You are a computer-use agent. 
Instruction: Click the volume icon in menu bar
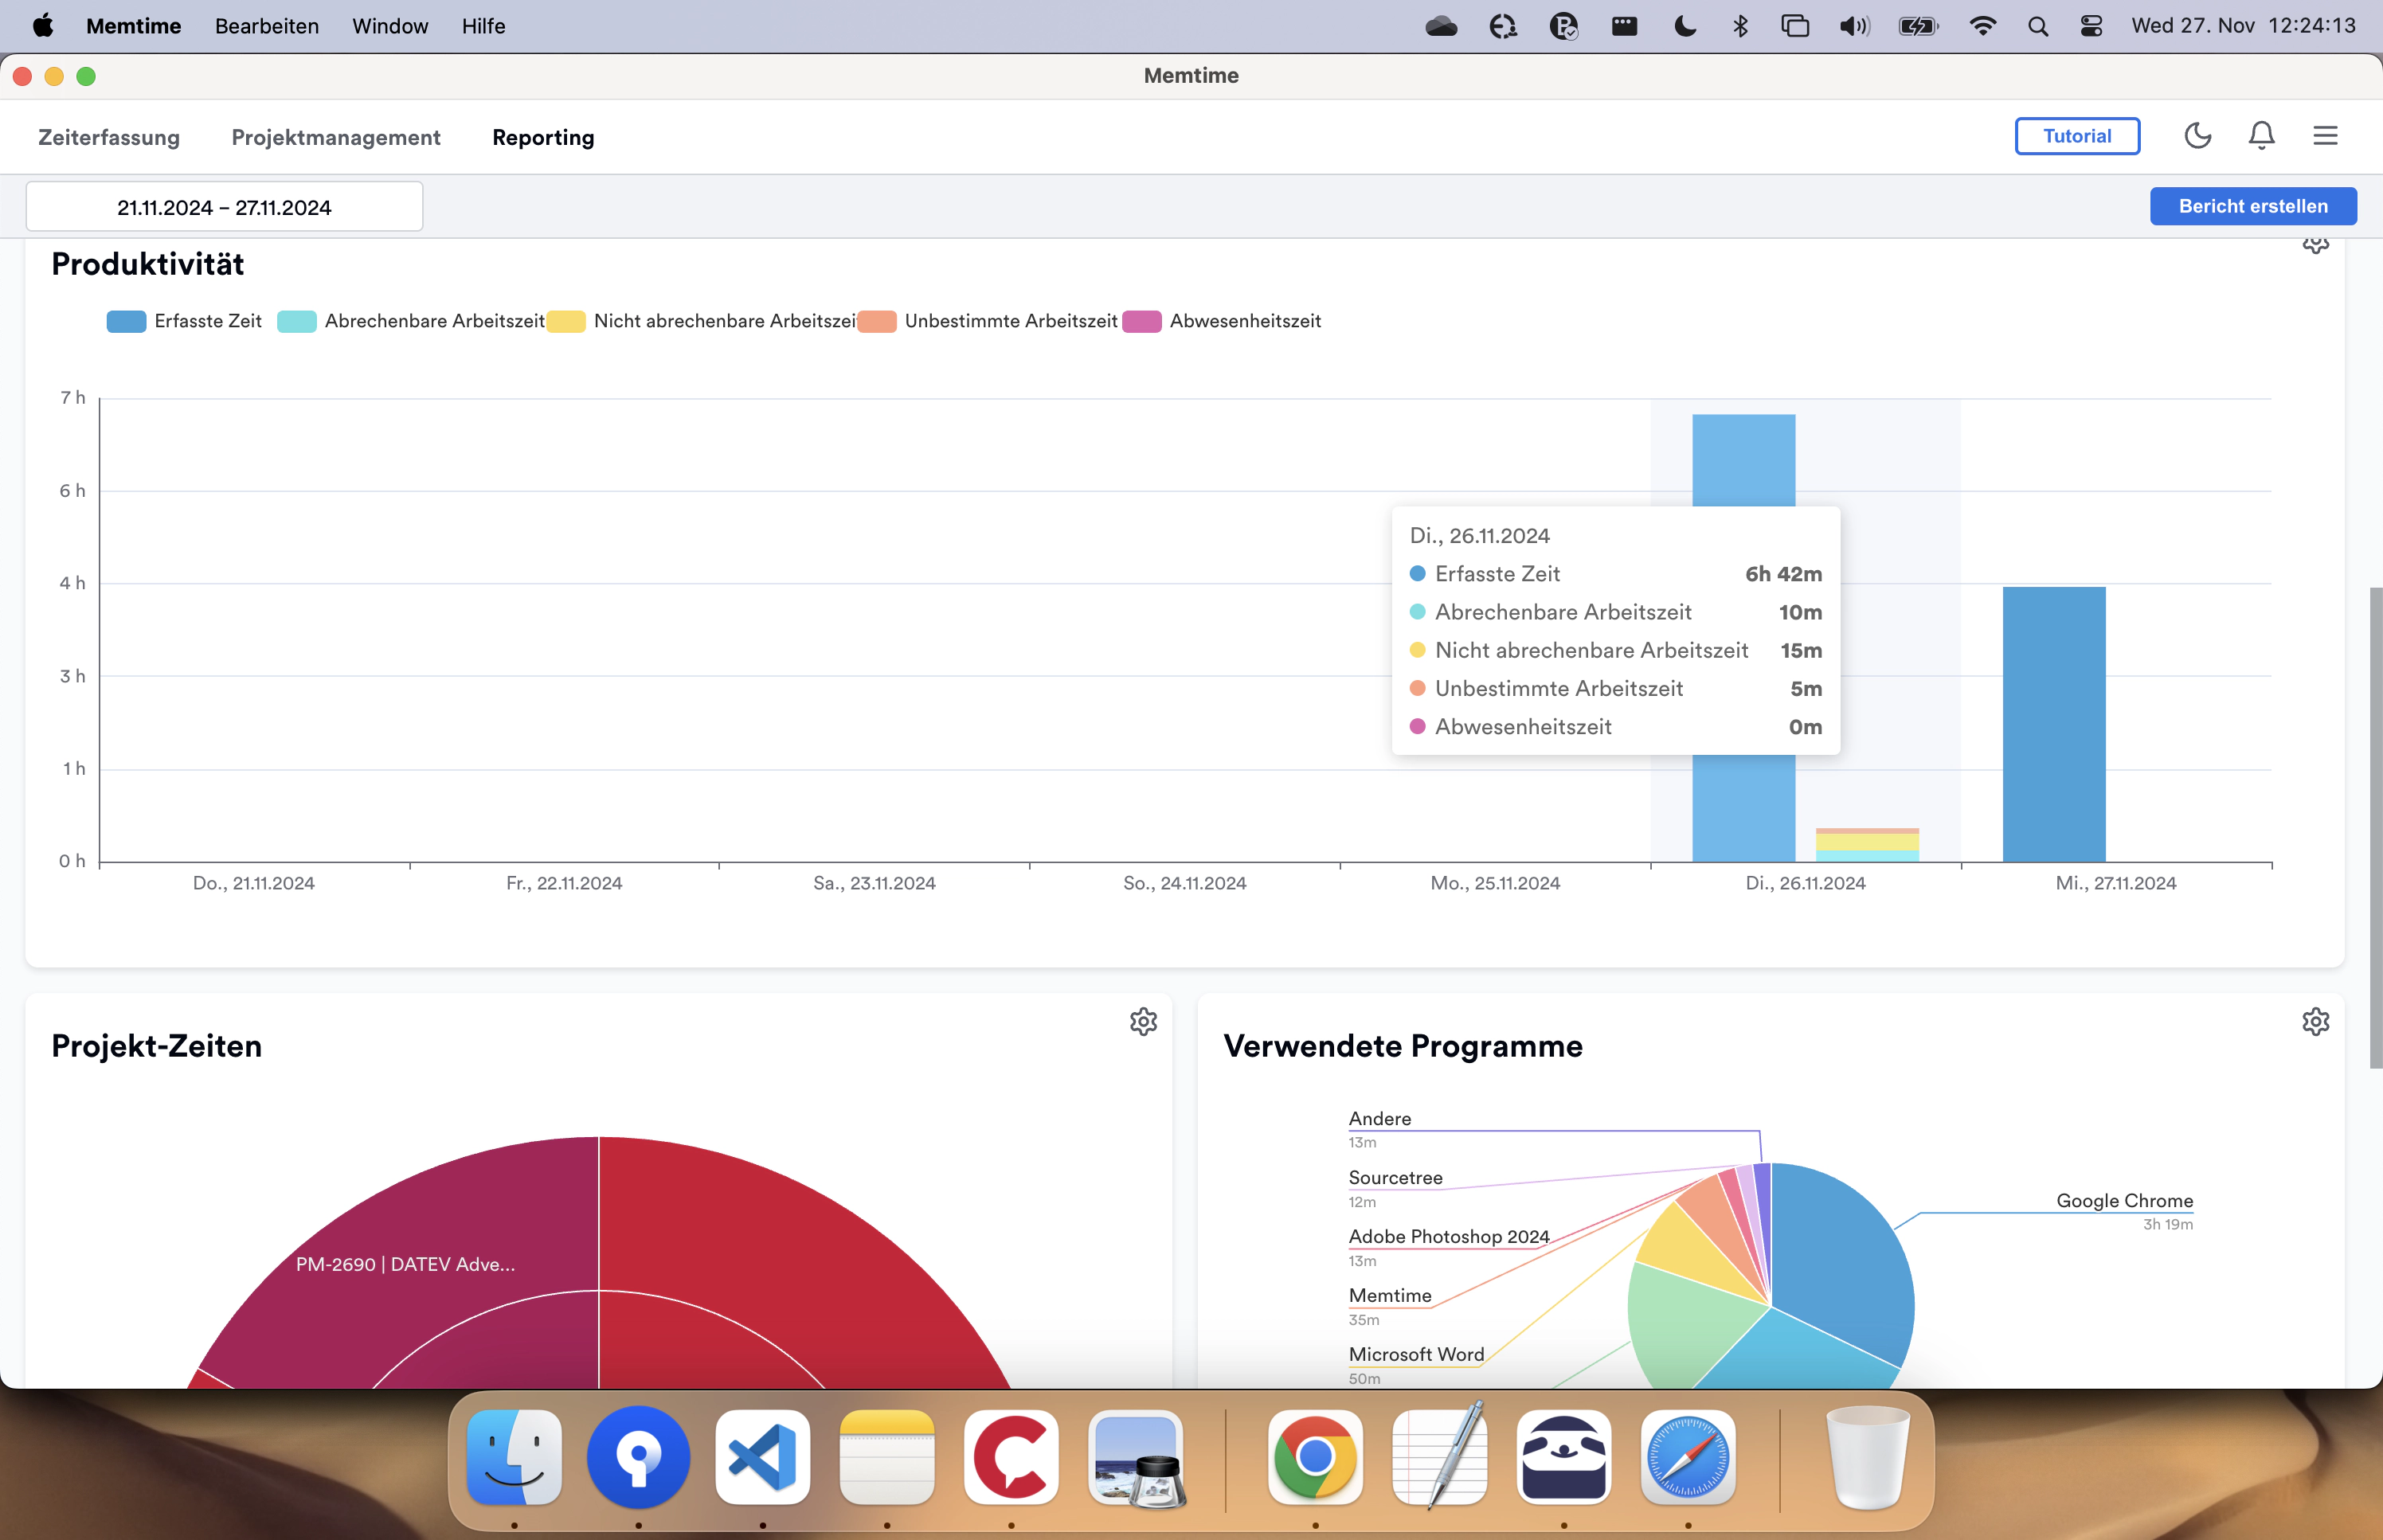pyautogui.click(x=1854, y=26)
